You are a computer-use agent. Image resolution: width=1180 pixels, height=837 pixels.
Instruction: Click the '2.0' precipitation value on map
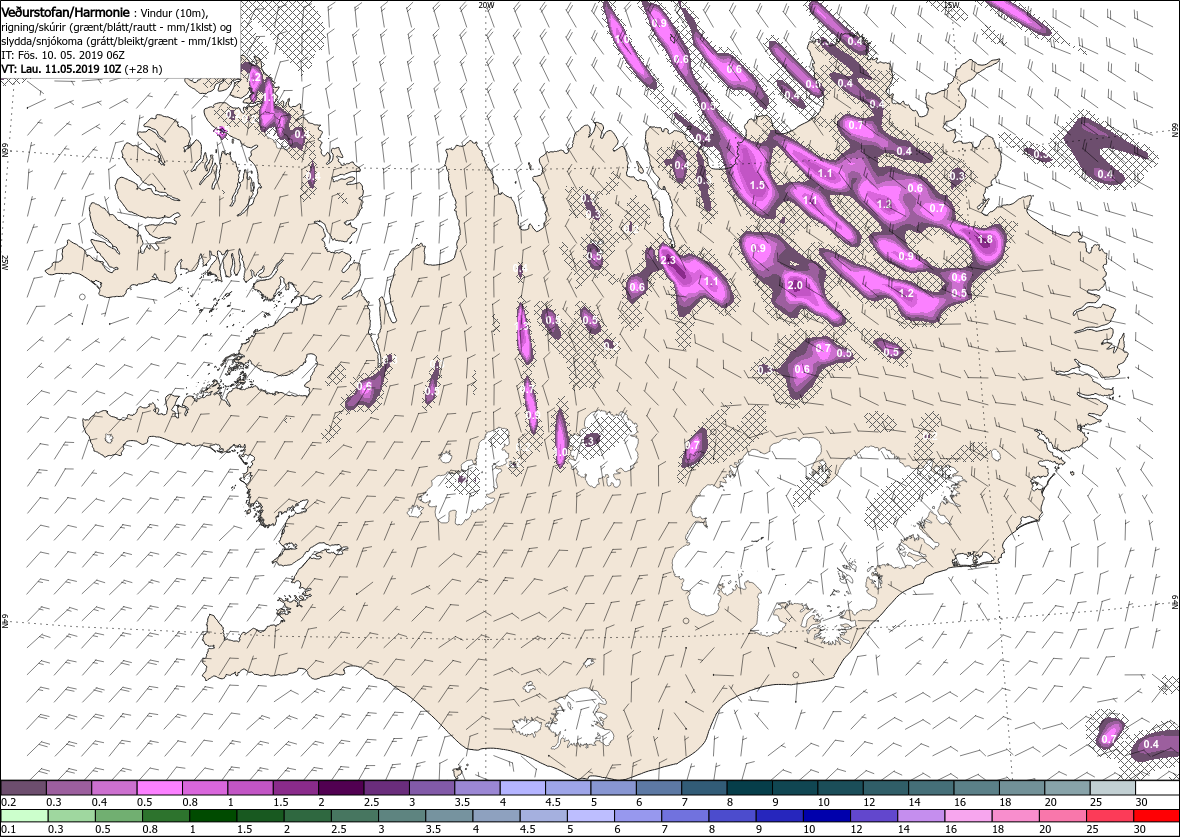795,285
